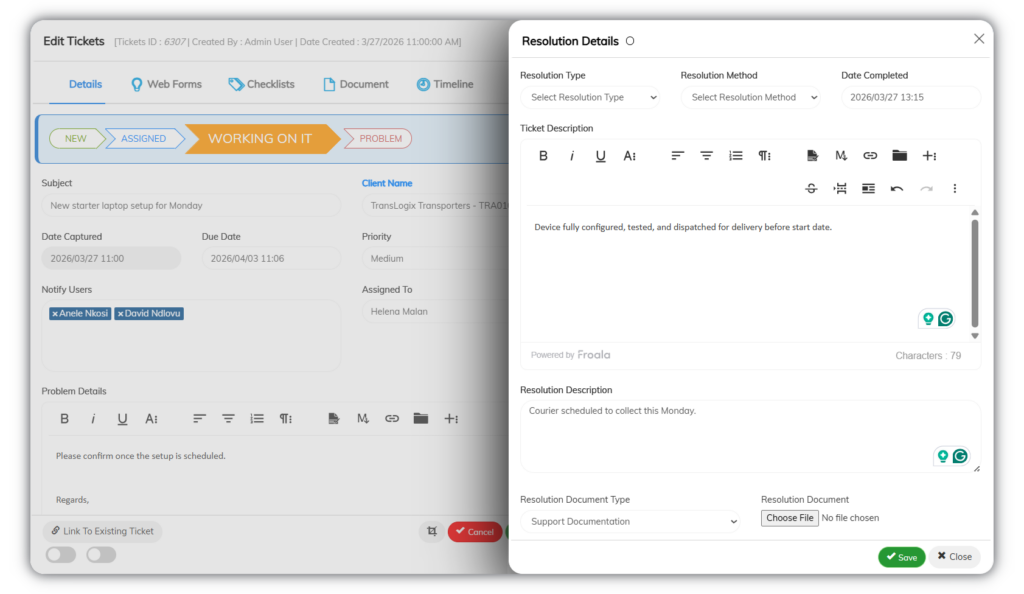Viewport: 1024px width, 594px height.
Task: Switch to the Document tab
Action: tap(356, 84)
